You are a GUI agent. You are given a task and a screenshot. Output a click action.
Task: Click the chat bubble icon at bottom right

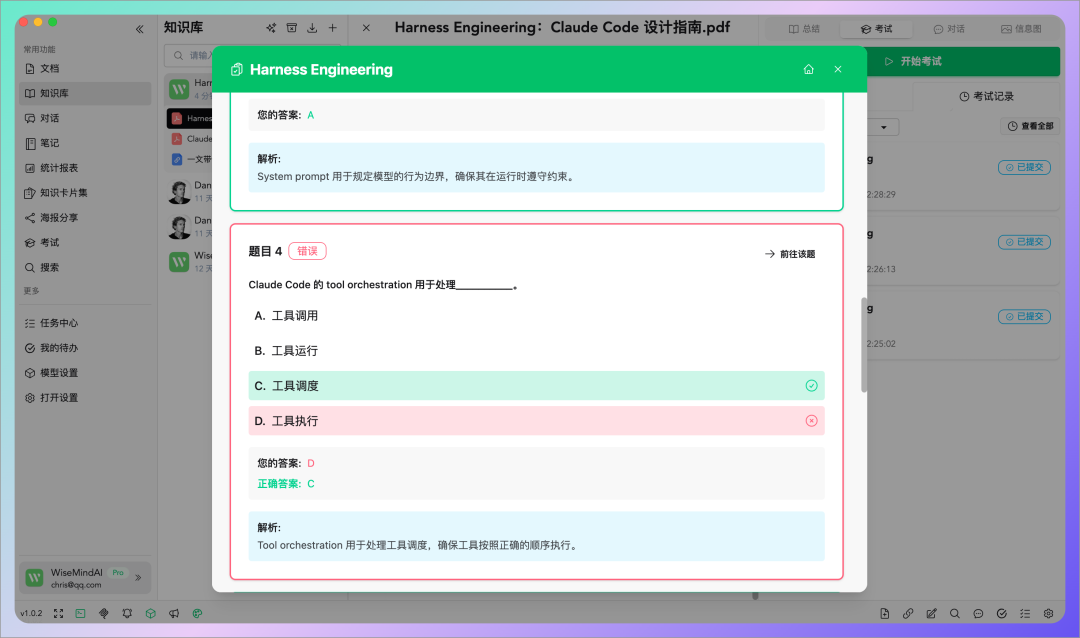click(x=978, y=613)
